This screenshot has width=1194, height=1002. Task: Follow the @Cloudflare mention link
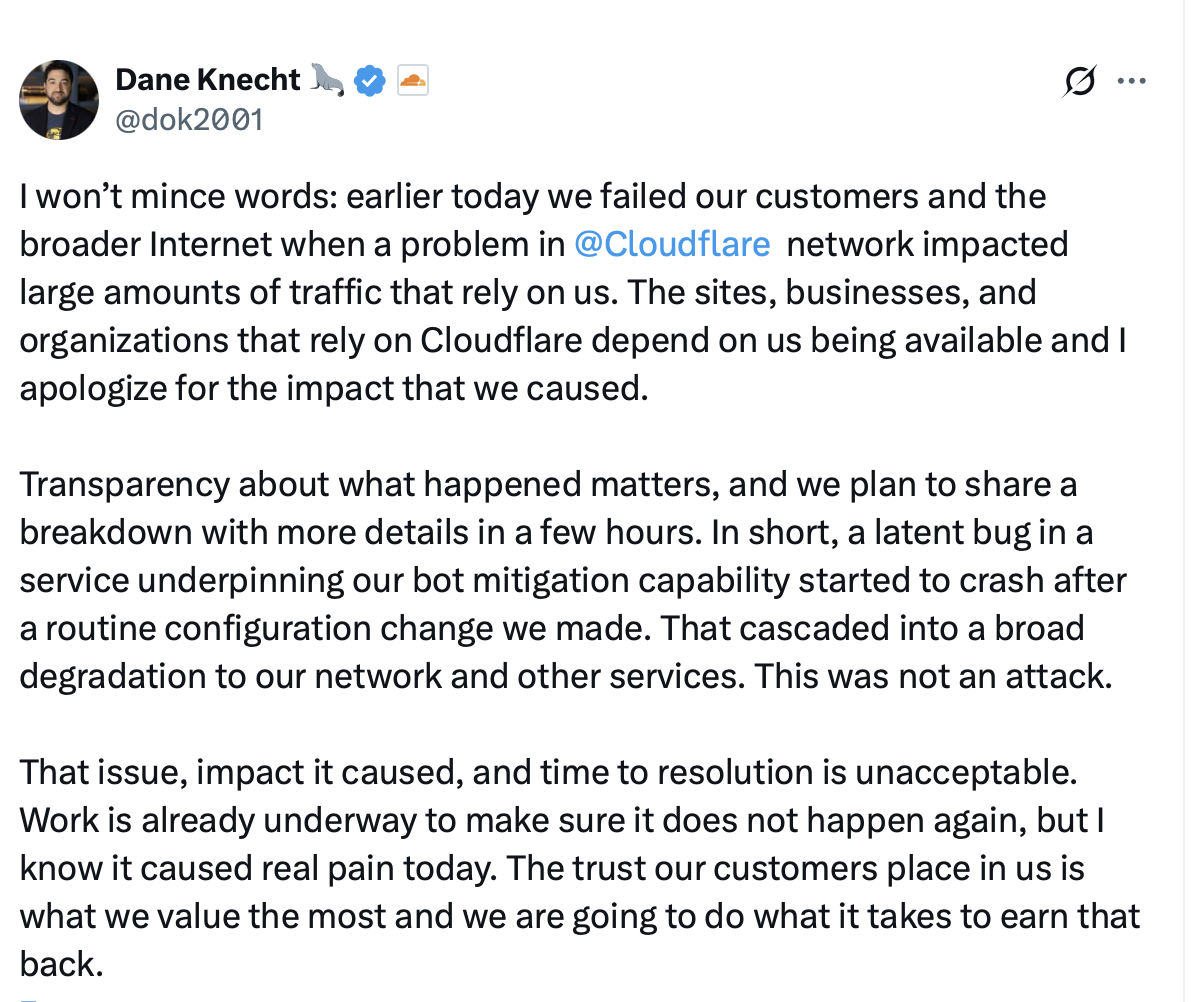pyautogui.click(x=672, y=244)
